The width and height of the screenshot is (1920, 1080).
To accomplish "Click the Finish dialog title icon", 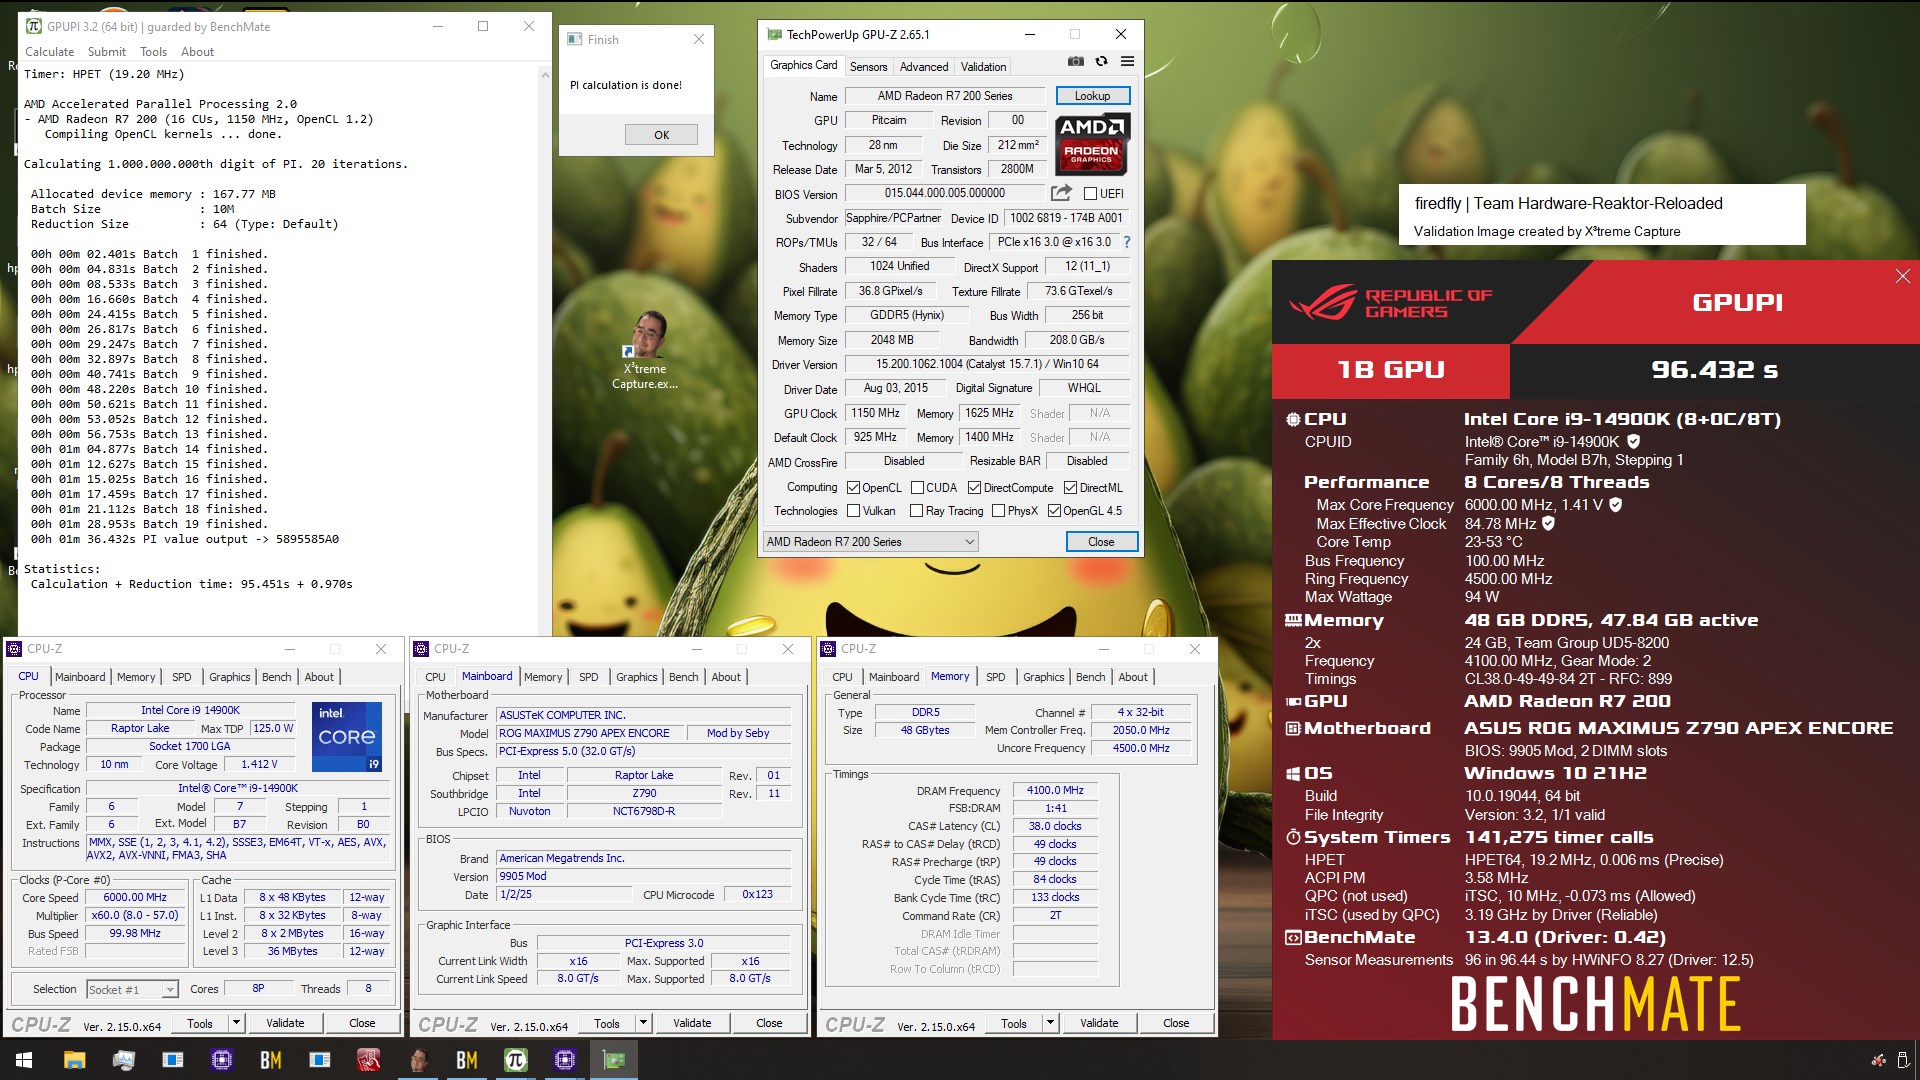I will tap(575, 39).
